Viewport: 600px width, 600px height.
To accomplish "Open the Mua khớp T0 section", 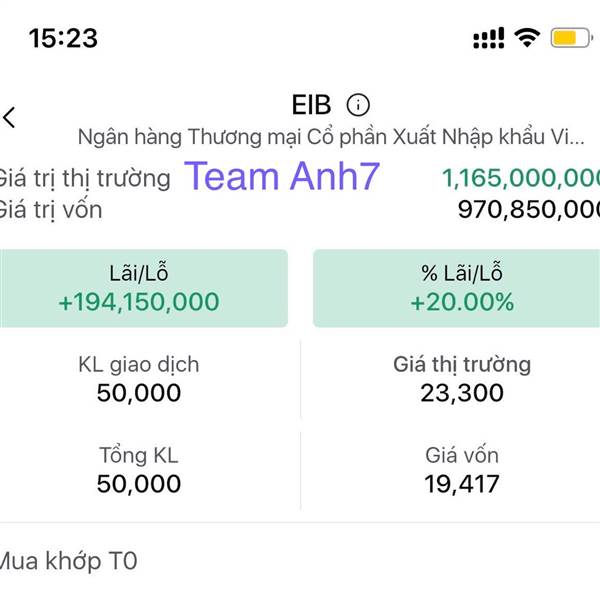I will (68, 561).
